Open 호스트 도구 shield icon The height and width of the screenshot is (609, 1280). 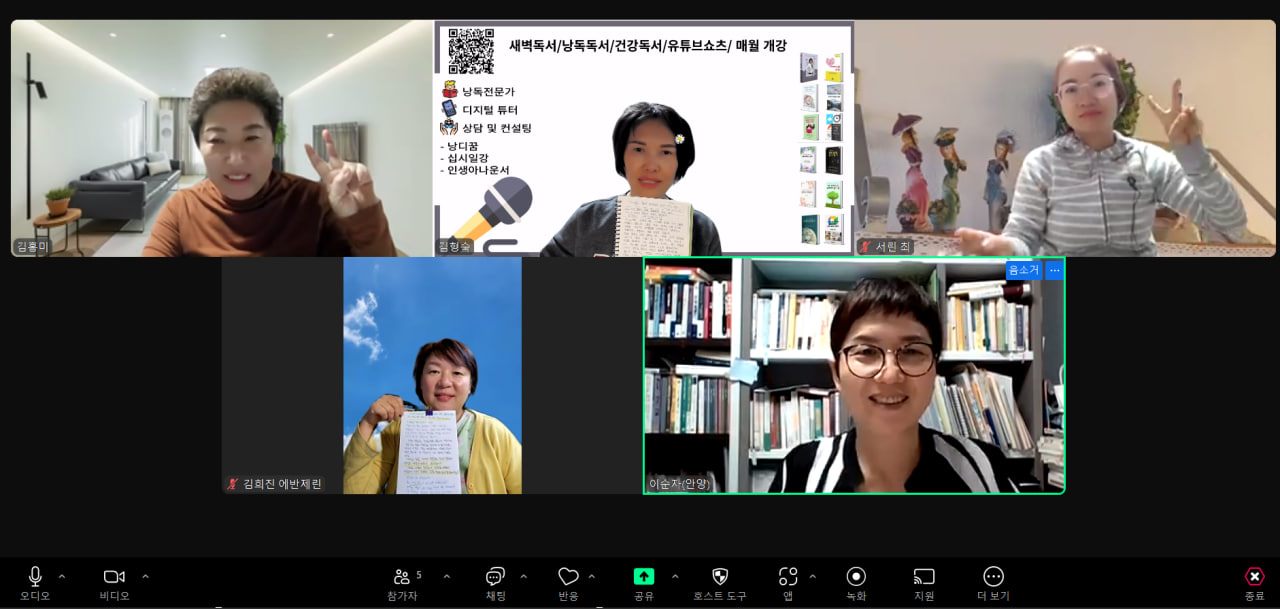point(720,583)
